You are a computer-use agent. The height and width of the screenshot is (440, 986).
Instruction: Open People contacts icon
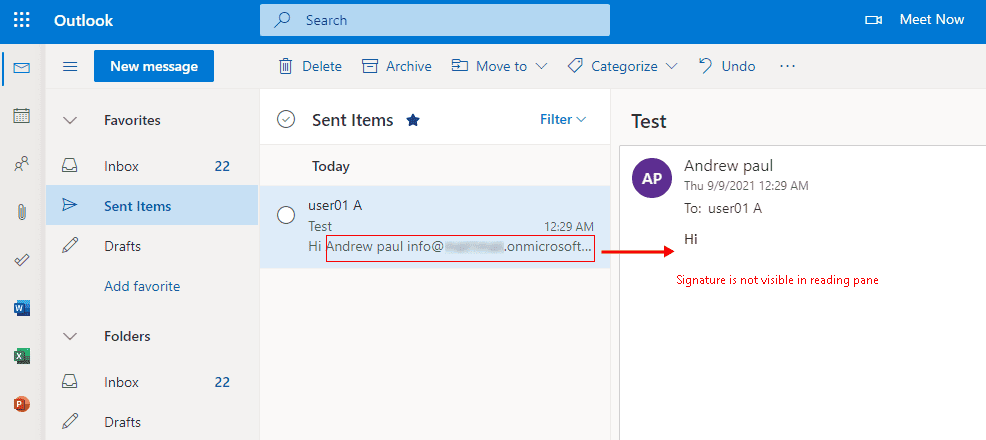tap(21, 165)
